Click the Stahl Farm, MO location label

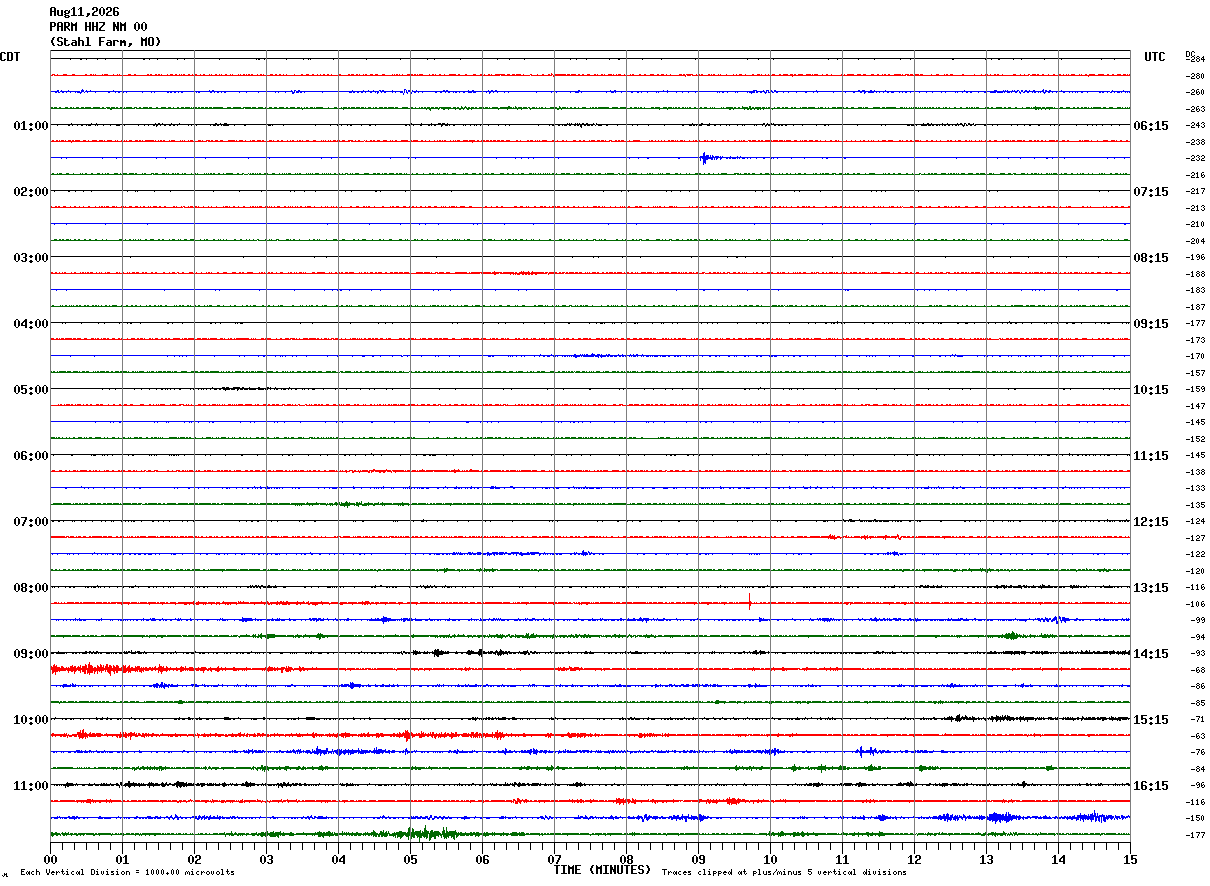pyautogui.click(x=105, y=42)
